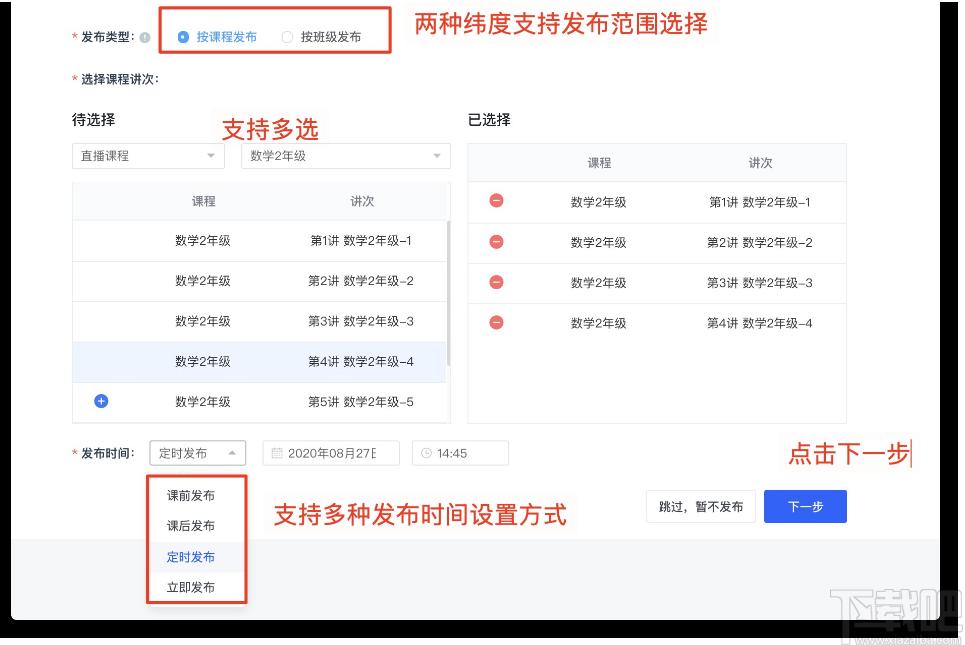Select highlighted row 第4讲 数学2年级-4 in 待选择
The height and width of the screenshot is (645, 965).
coord(259,362)
